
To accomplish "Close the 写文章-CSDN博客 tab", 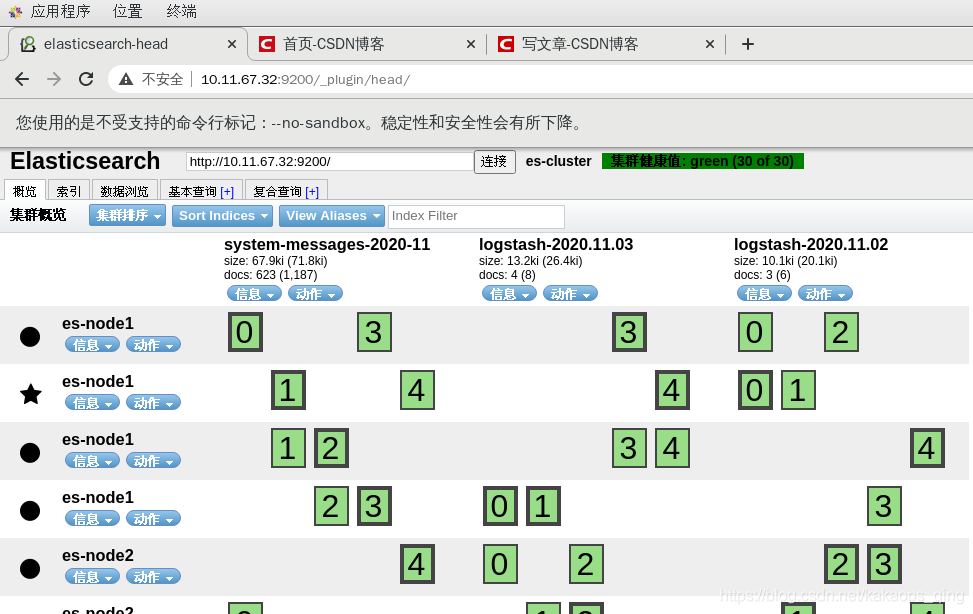I will [x=710, y=44].
